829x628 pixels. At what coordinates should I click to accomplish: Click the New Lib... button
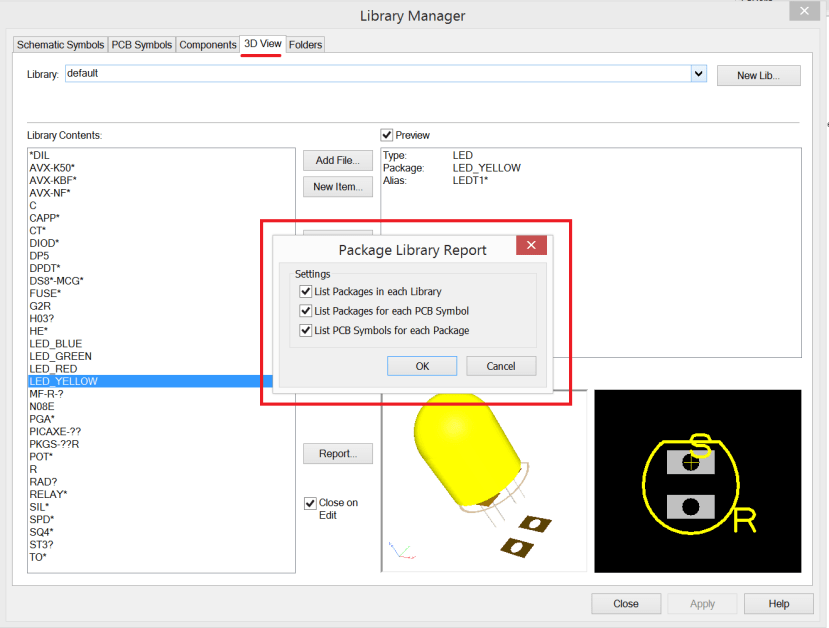tap(758, 76)
